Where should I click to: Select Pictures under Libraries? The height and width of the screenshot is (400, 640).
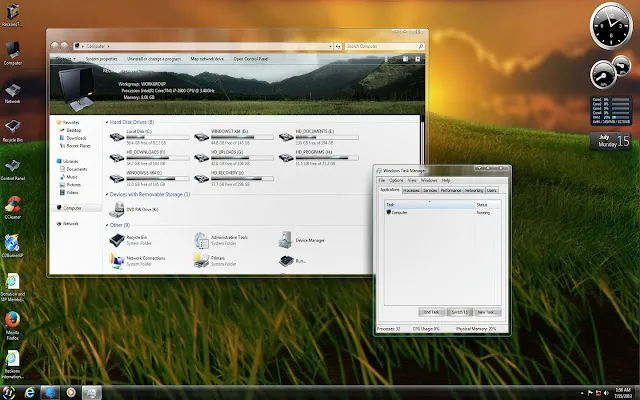[70, 184]
